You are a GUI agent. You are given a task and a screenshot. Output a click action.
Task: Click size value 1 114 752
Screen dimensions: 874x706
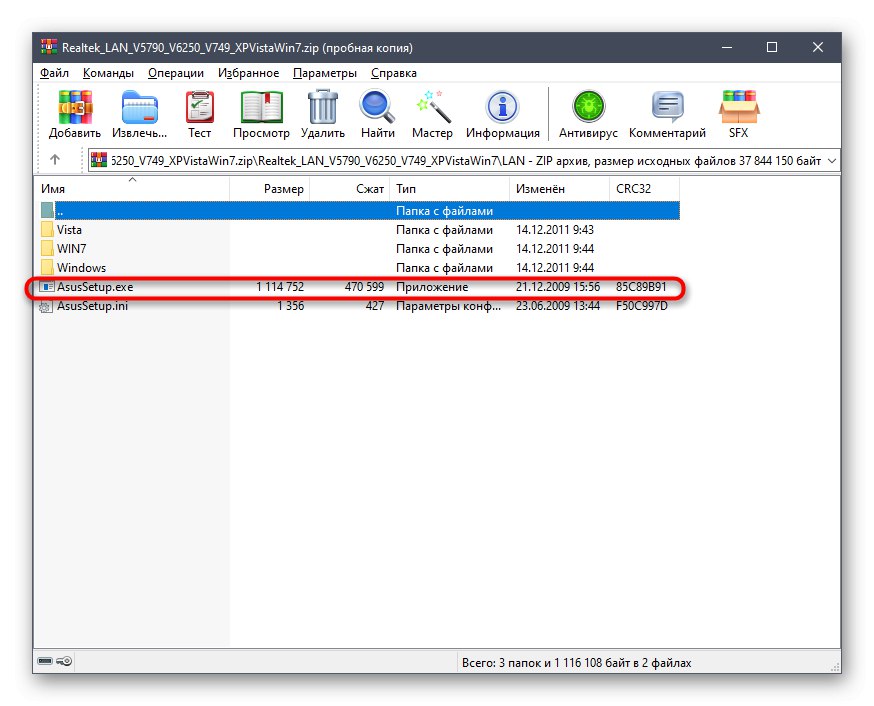click(x=280, y=286)
